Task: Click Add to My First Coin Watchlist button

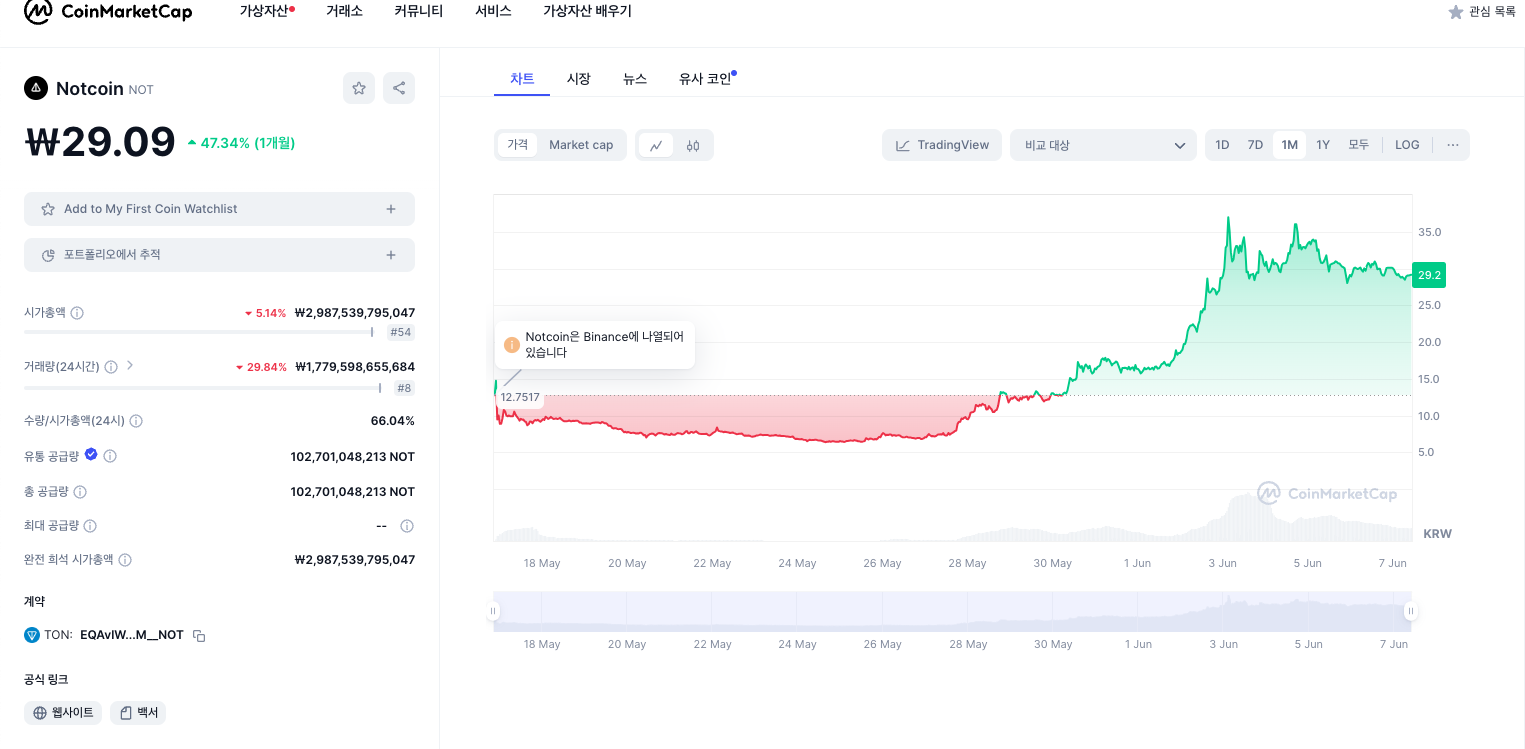Action: pyautogui.click(x=219, y=209)
